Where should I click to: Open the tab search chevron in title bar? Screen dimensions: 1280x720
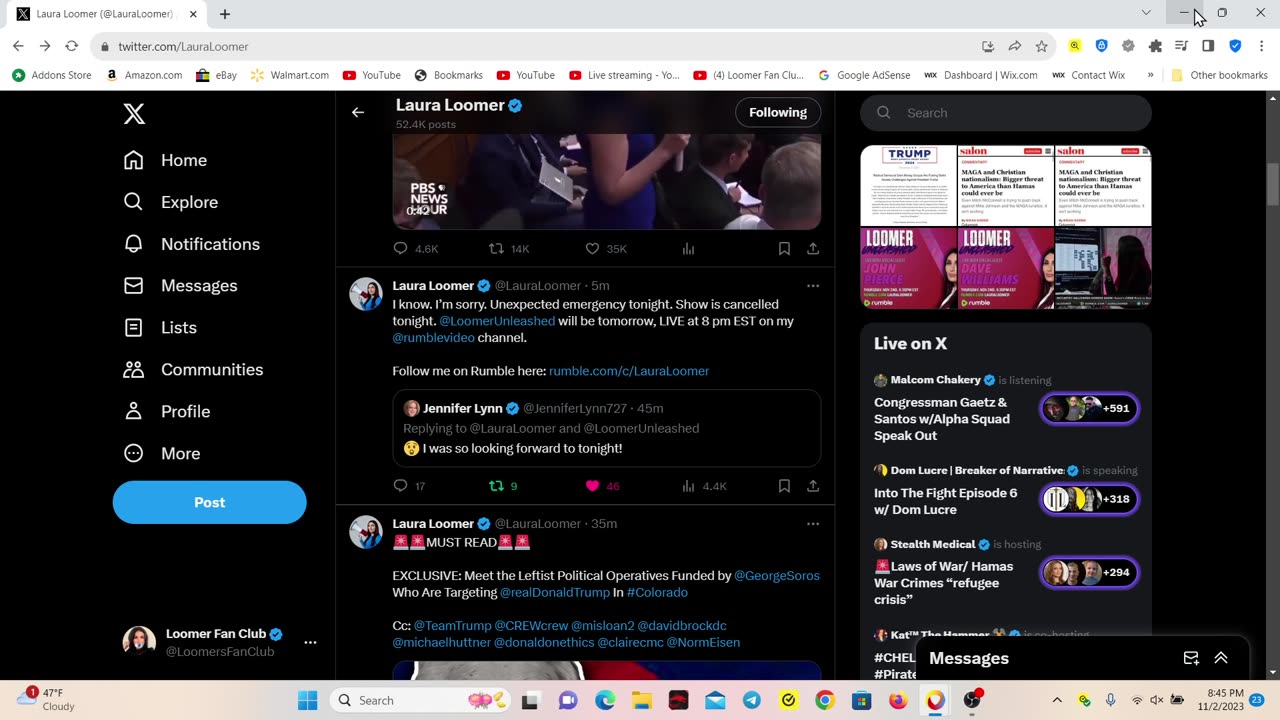tap(1146, 13)
